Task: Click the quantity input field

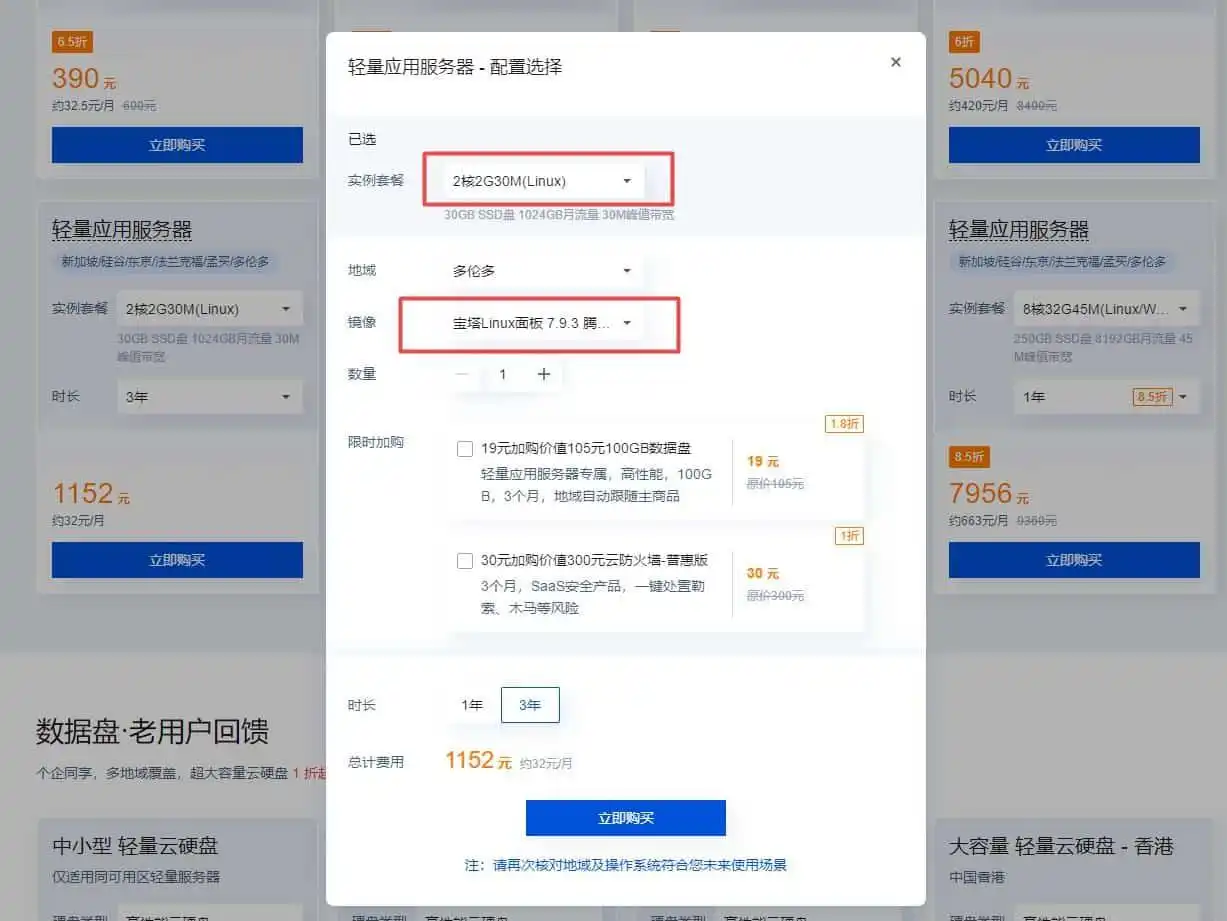Action: click(503, 374)
